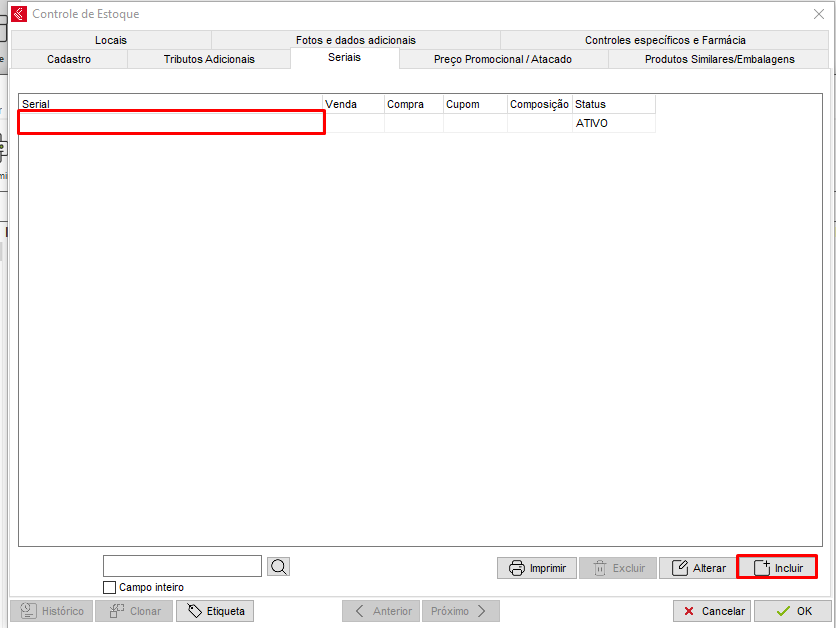The width and height of the screenshot is (836, 628).
Task: Go to Produtos Similares/Embalagens tab
Action: [x=719, y=59]
